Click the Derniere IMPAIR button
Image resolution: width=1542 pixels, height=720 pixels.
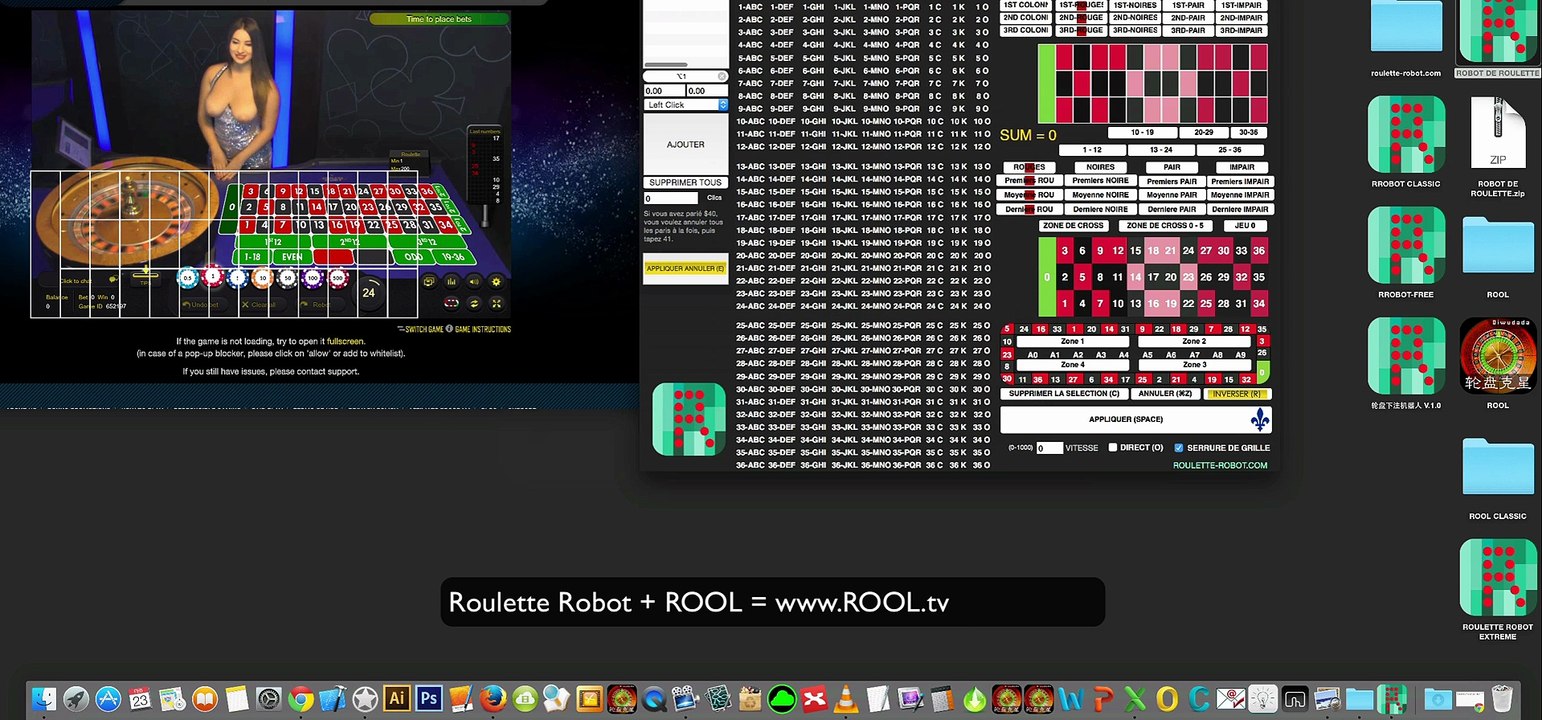coord(1240,209)
